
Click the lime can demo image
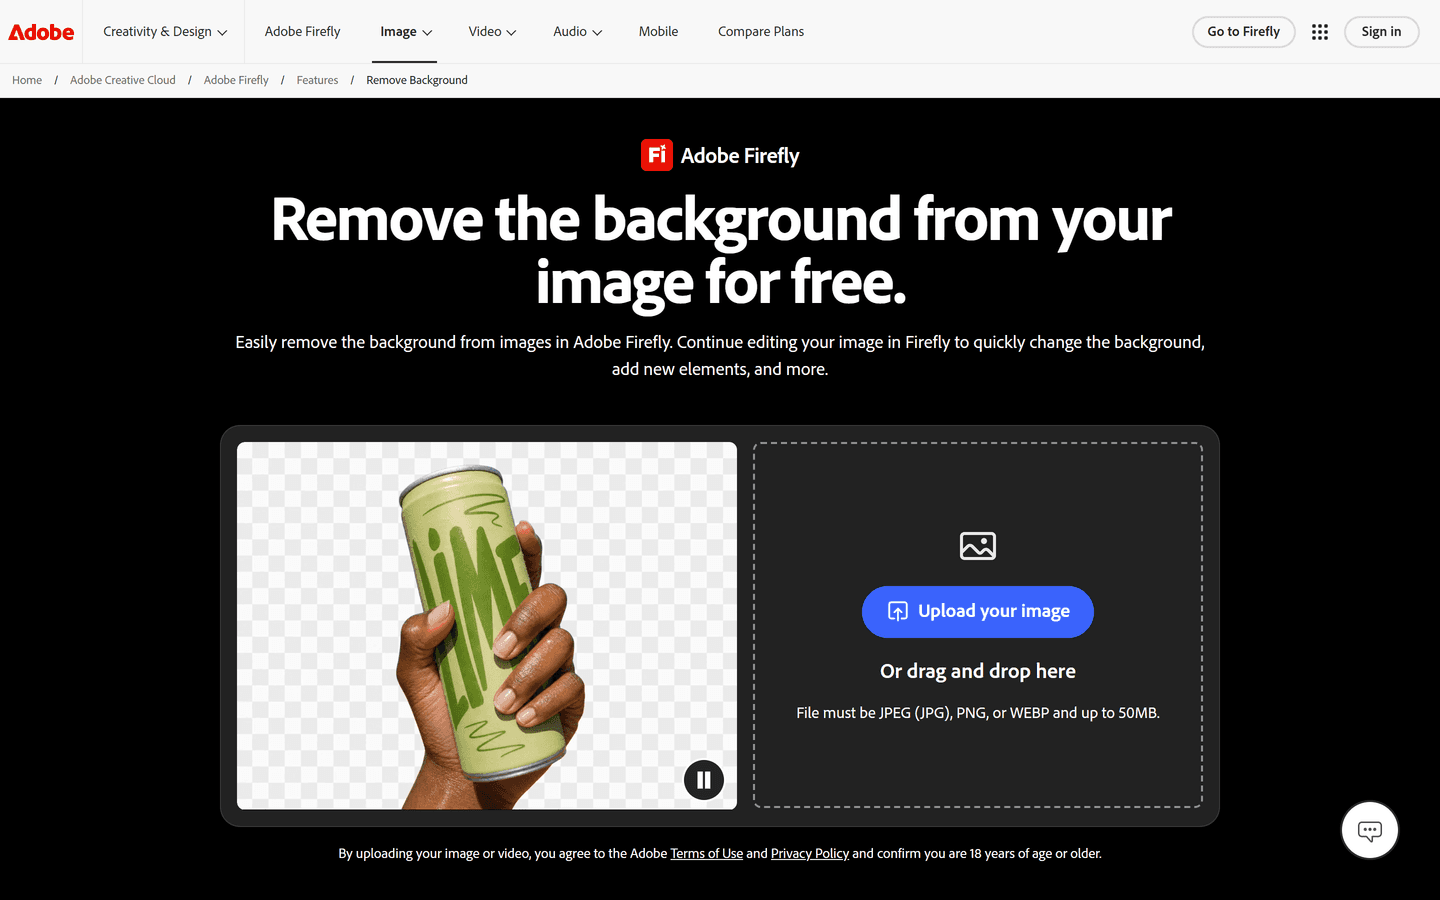pos(487,626)
